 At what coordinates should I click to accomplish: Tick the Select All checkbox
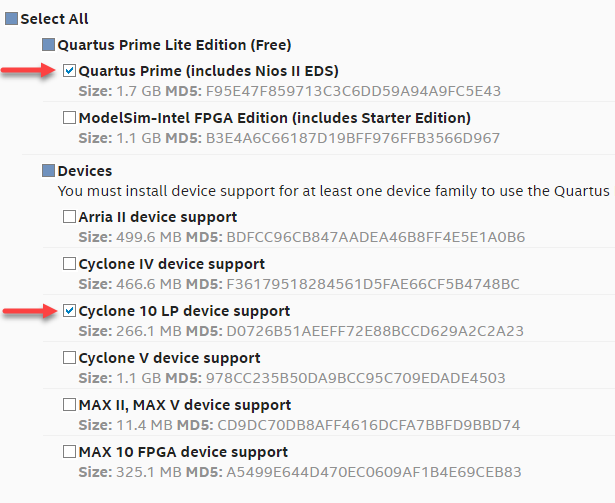(12, 19)
